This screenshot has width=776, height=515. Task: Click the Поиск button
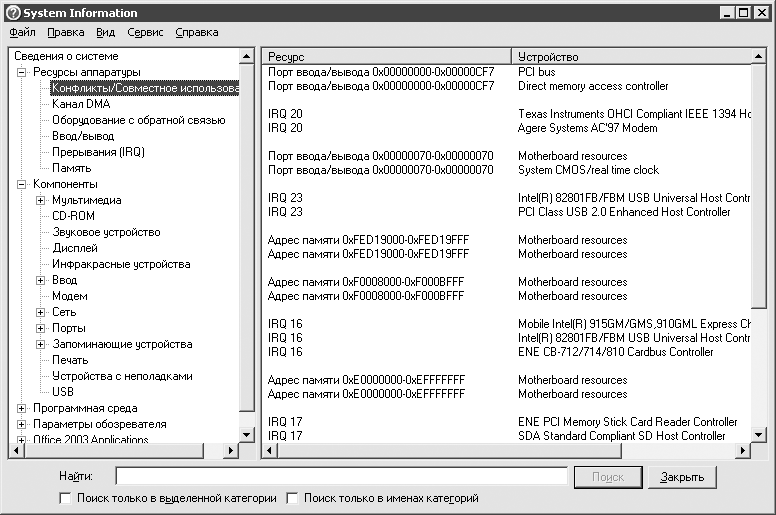pos(608,477)
